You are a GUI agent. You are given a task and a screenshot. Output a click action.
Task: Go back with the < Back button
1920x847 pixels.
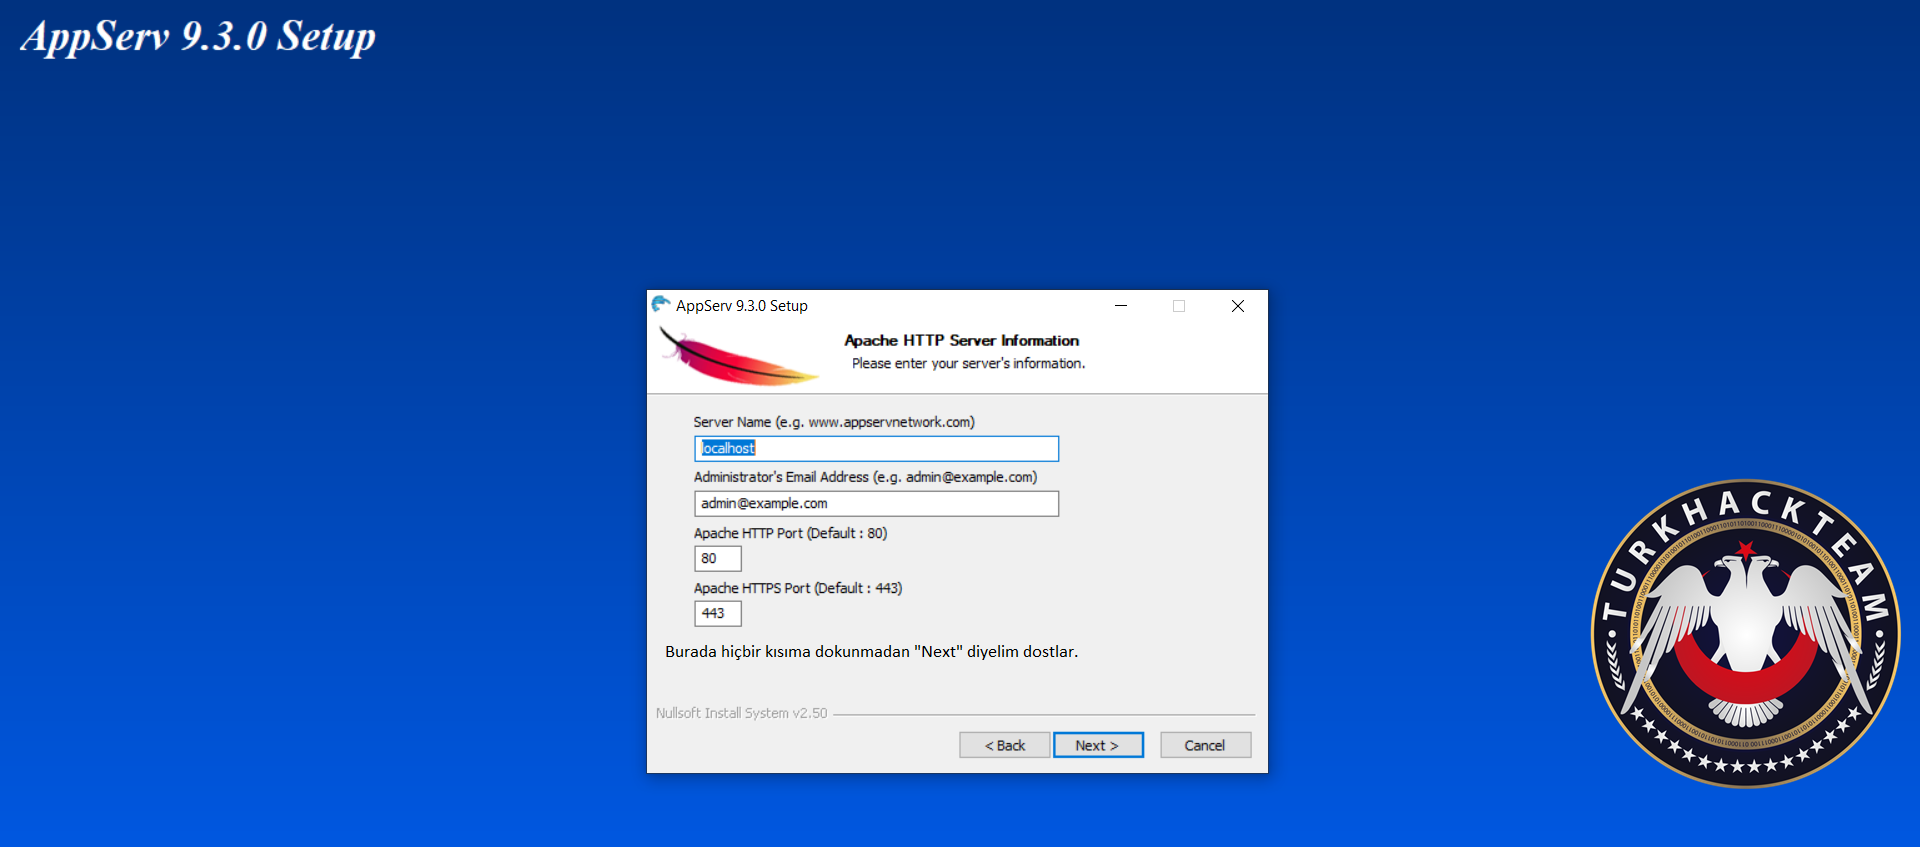point(1005,745)
